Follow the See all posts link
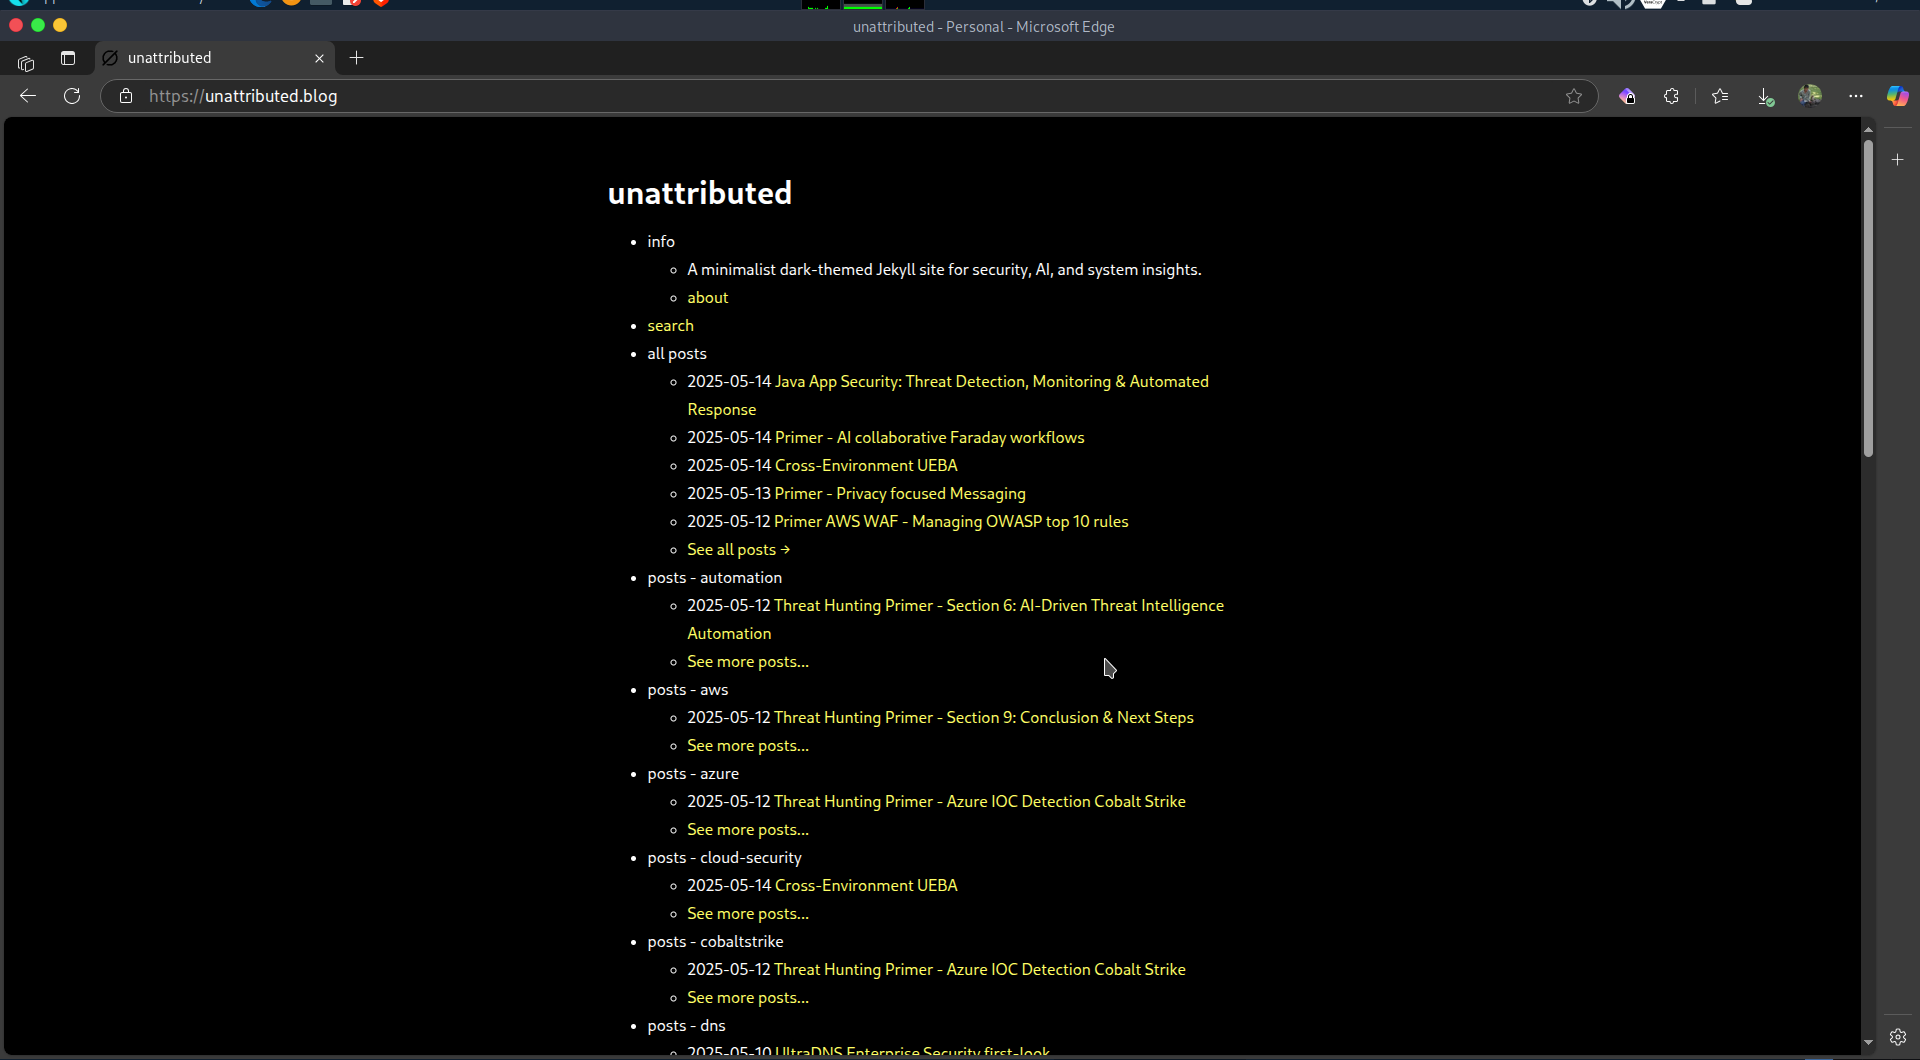1920x1060 pixels. (x=738, y=550)
